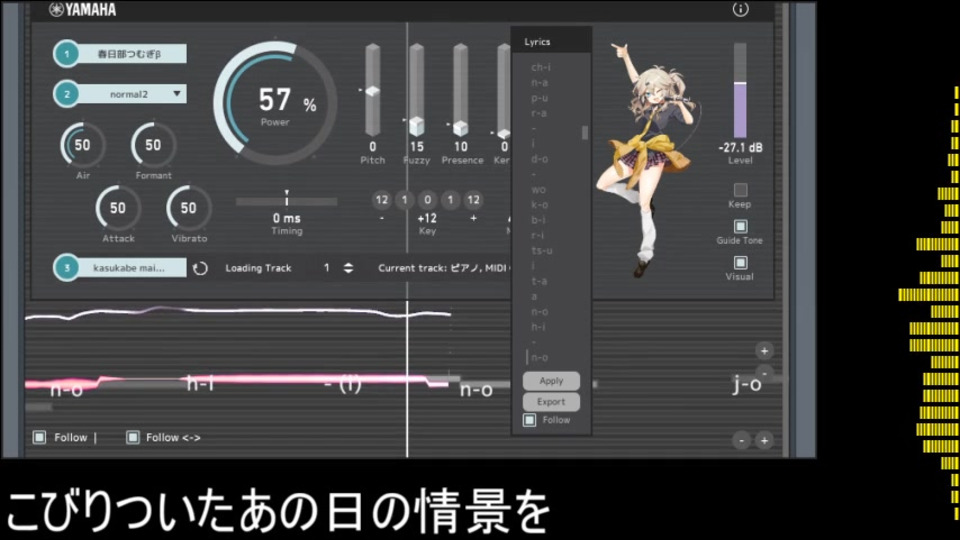Image resolution: width=960 pixels, height=540 pixels.
Task: Click the Fuzzy fader handle
Action: point(416,126)
